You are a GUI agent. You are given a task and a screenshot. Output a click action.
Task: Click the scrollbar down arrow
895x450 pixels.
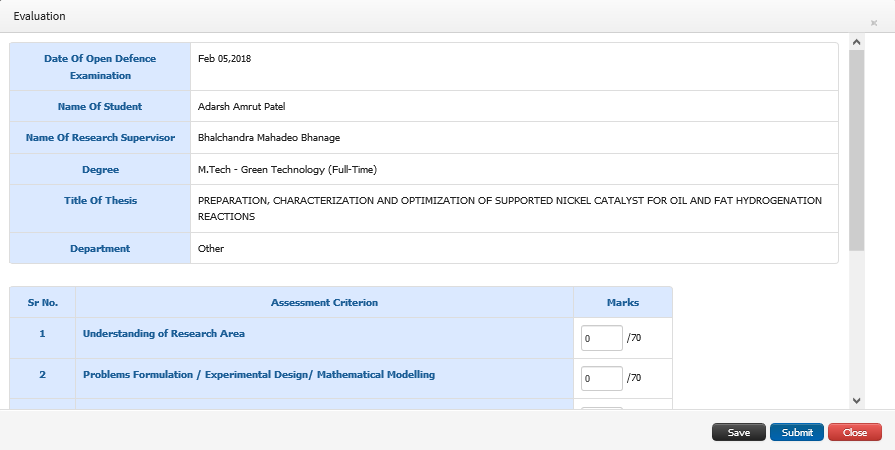click(856, 401)
